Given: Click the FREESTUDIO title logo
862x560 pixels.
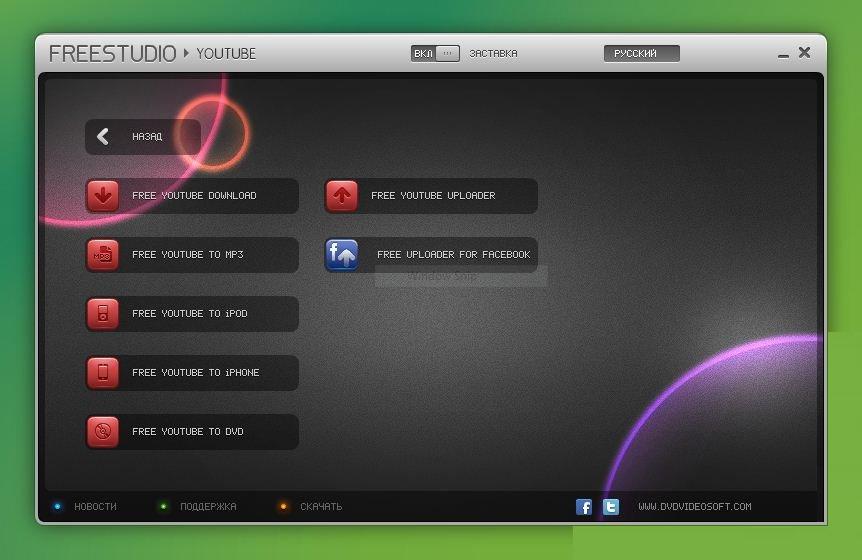Looking at the screenshot, I should 113,54.
